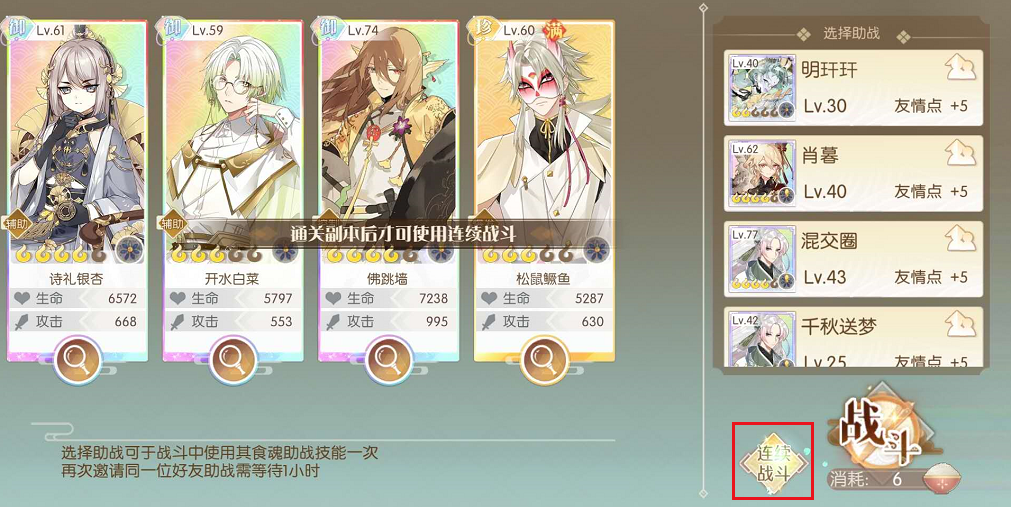Tap flower emblem on 松鼠鳜鱼 card
1011x507 pixels.
tap(597, 250)
